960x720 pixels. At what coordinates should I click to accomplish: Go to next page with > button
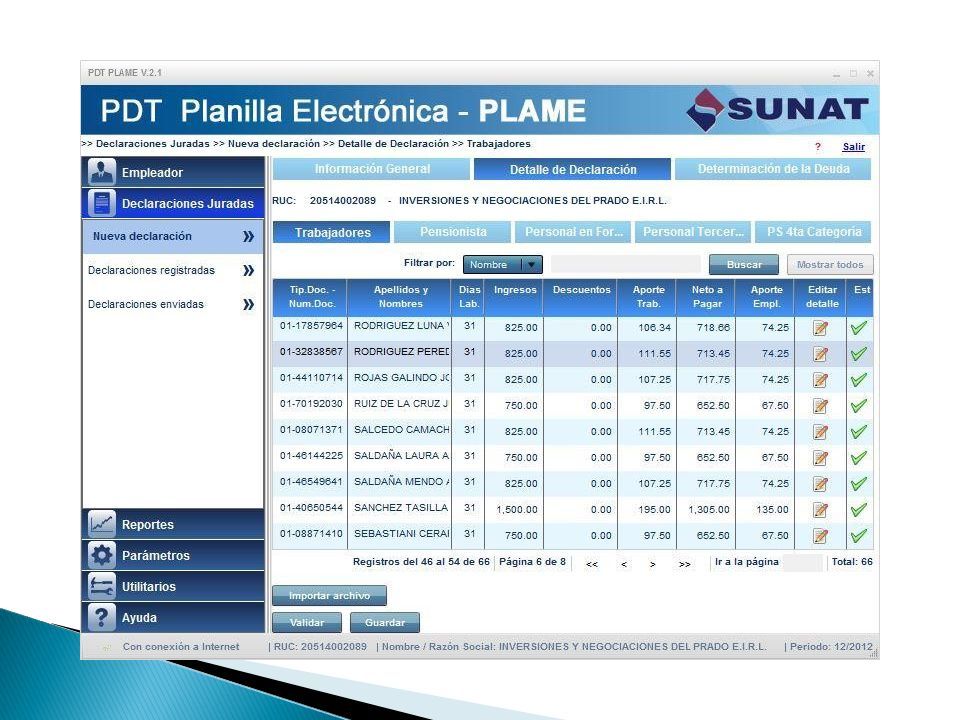point(653,564)
